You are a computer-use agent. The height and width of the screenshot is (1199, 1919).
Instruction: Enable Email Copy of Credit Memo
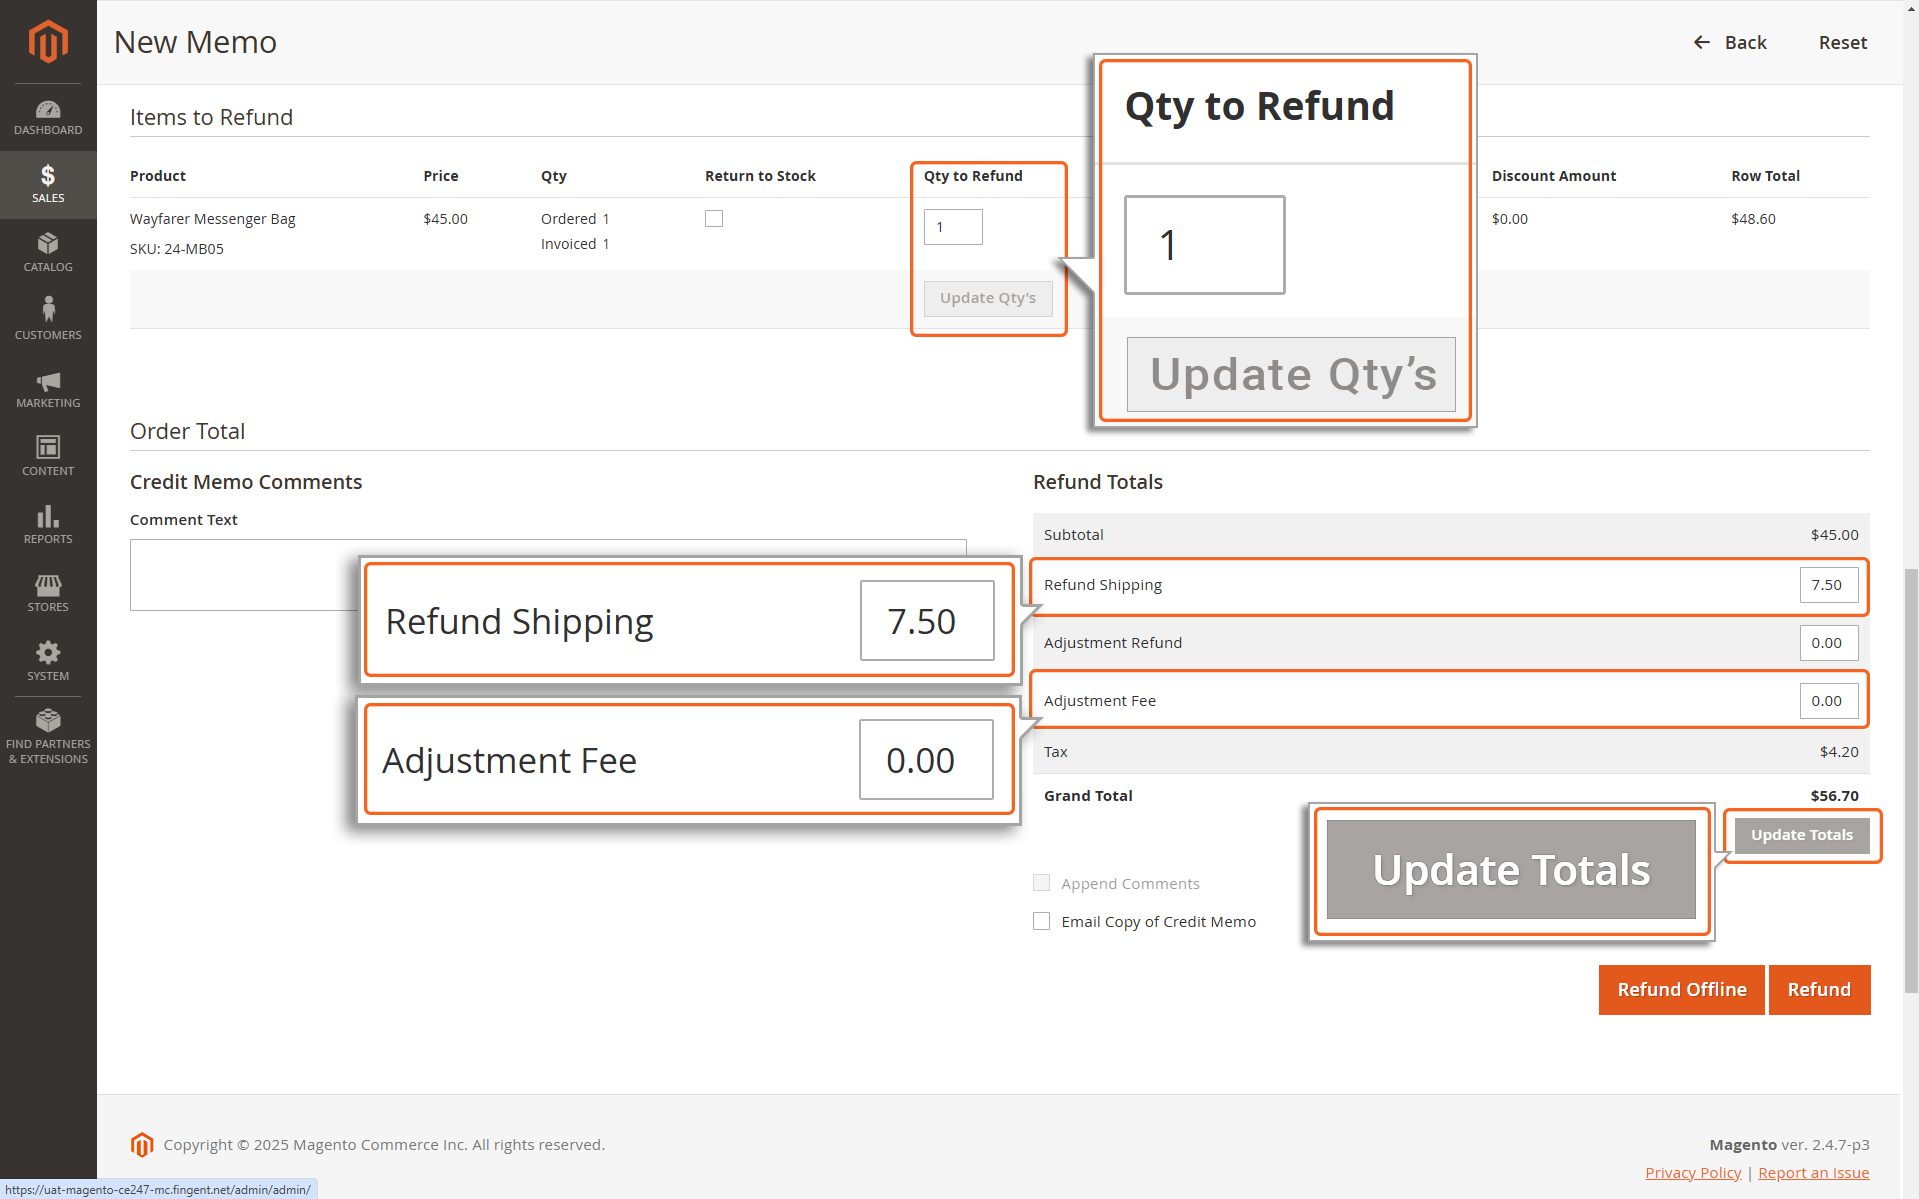tap(1041, 921)
